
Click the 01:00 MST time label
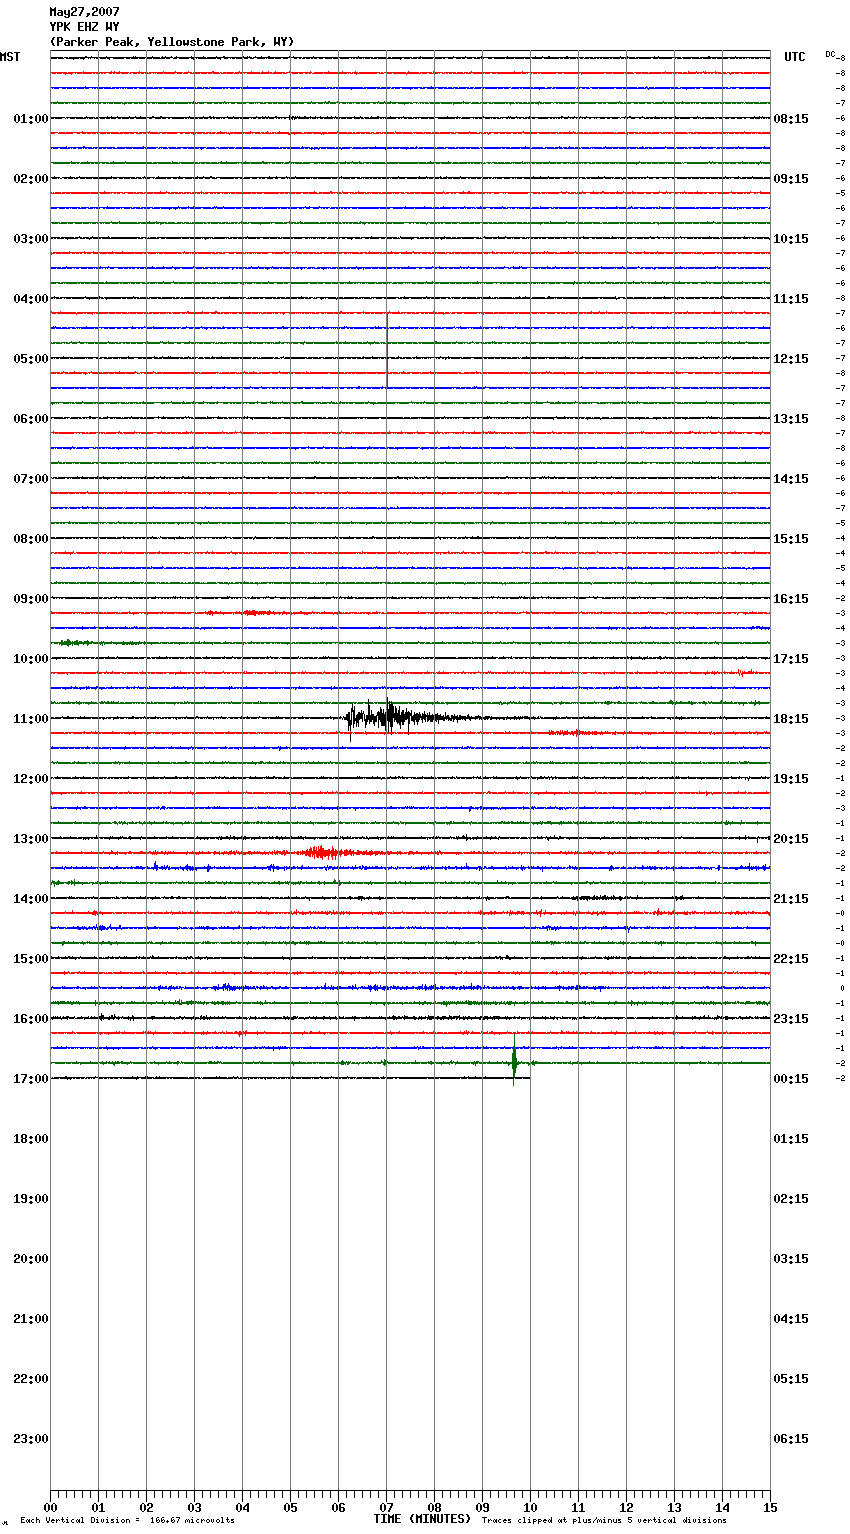[31, 119]
